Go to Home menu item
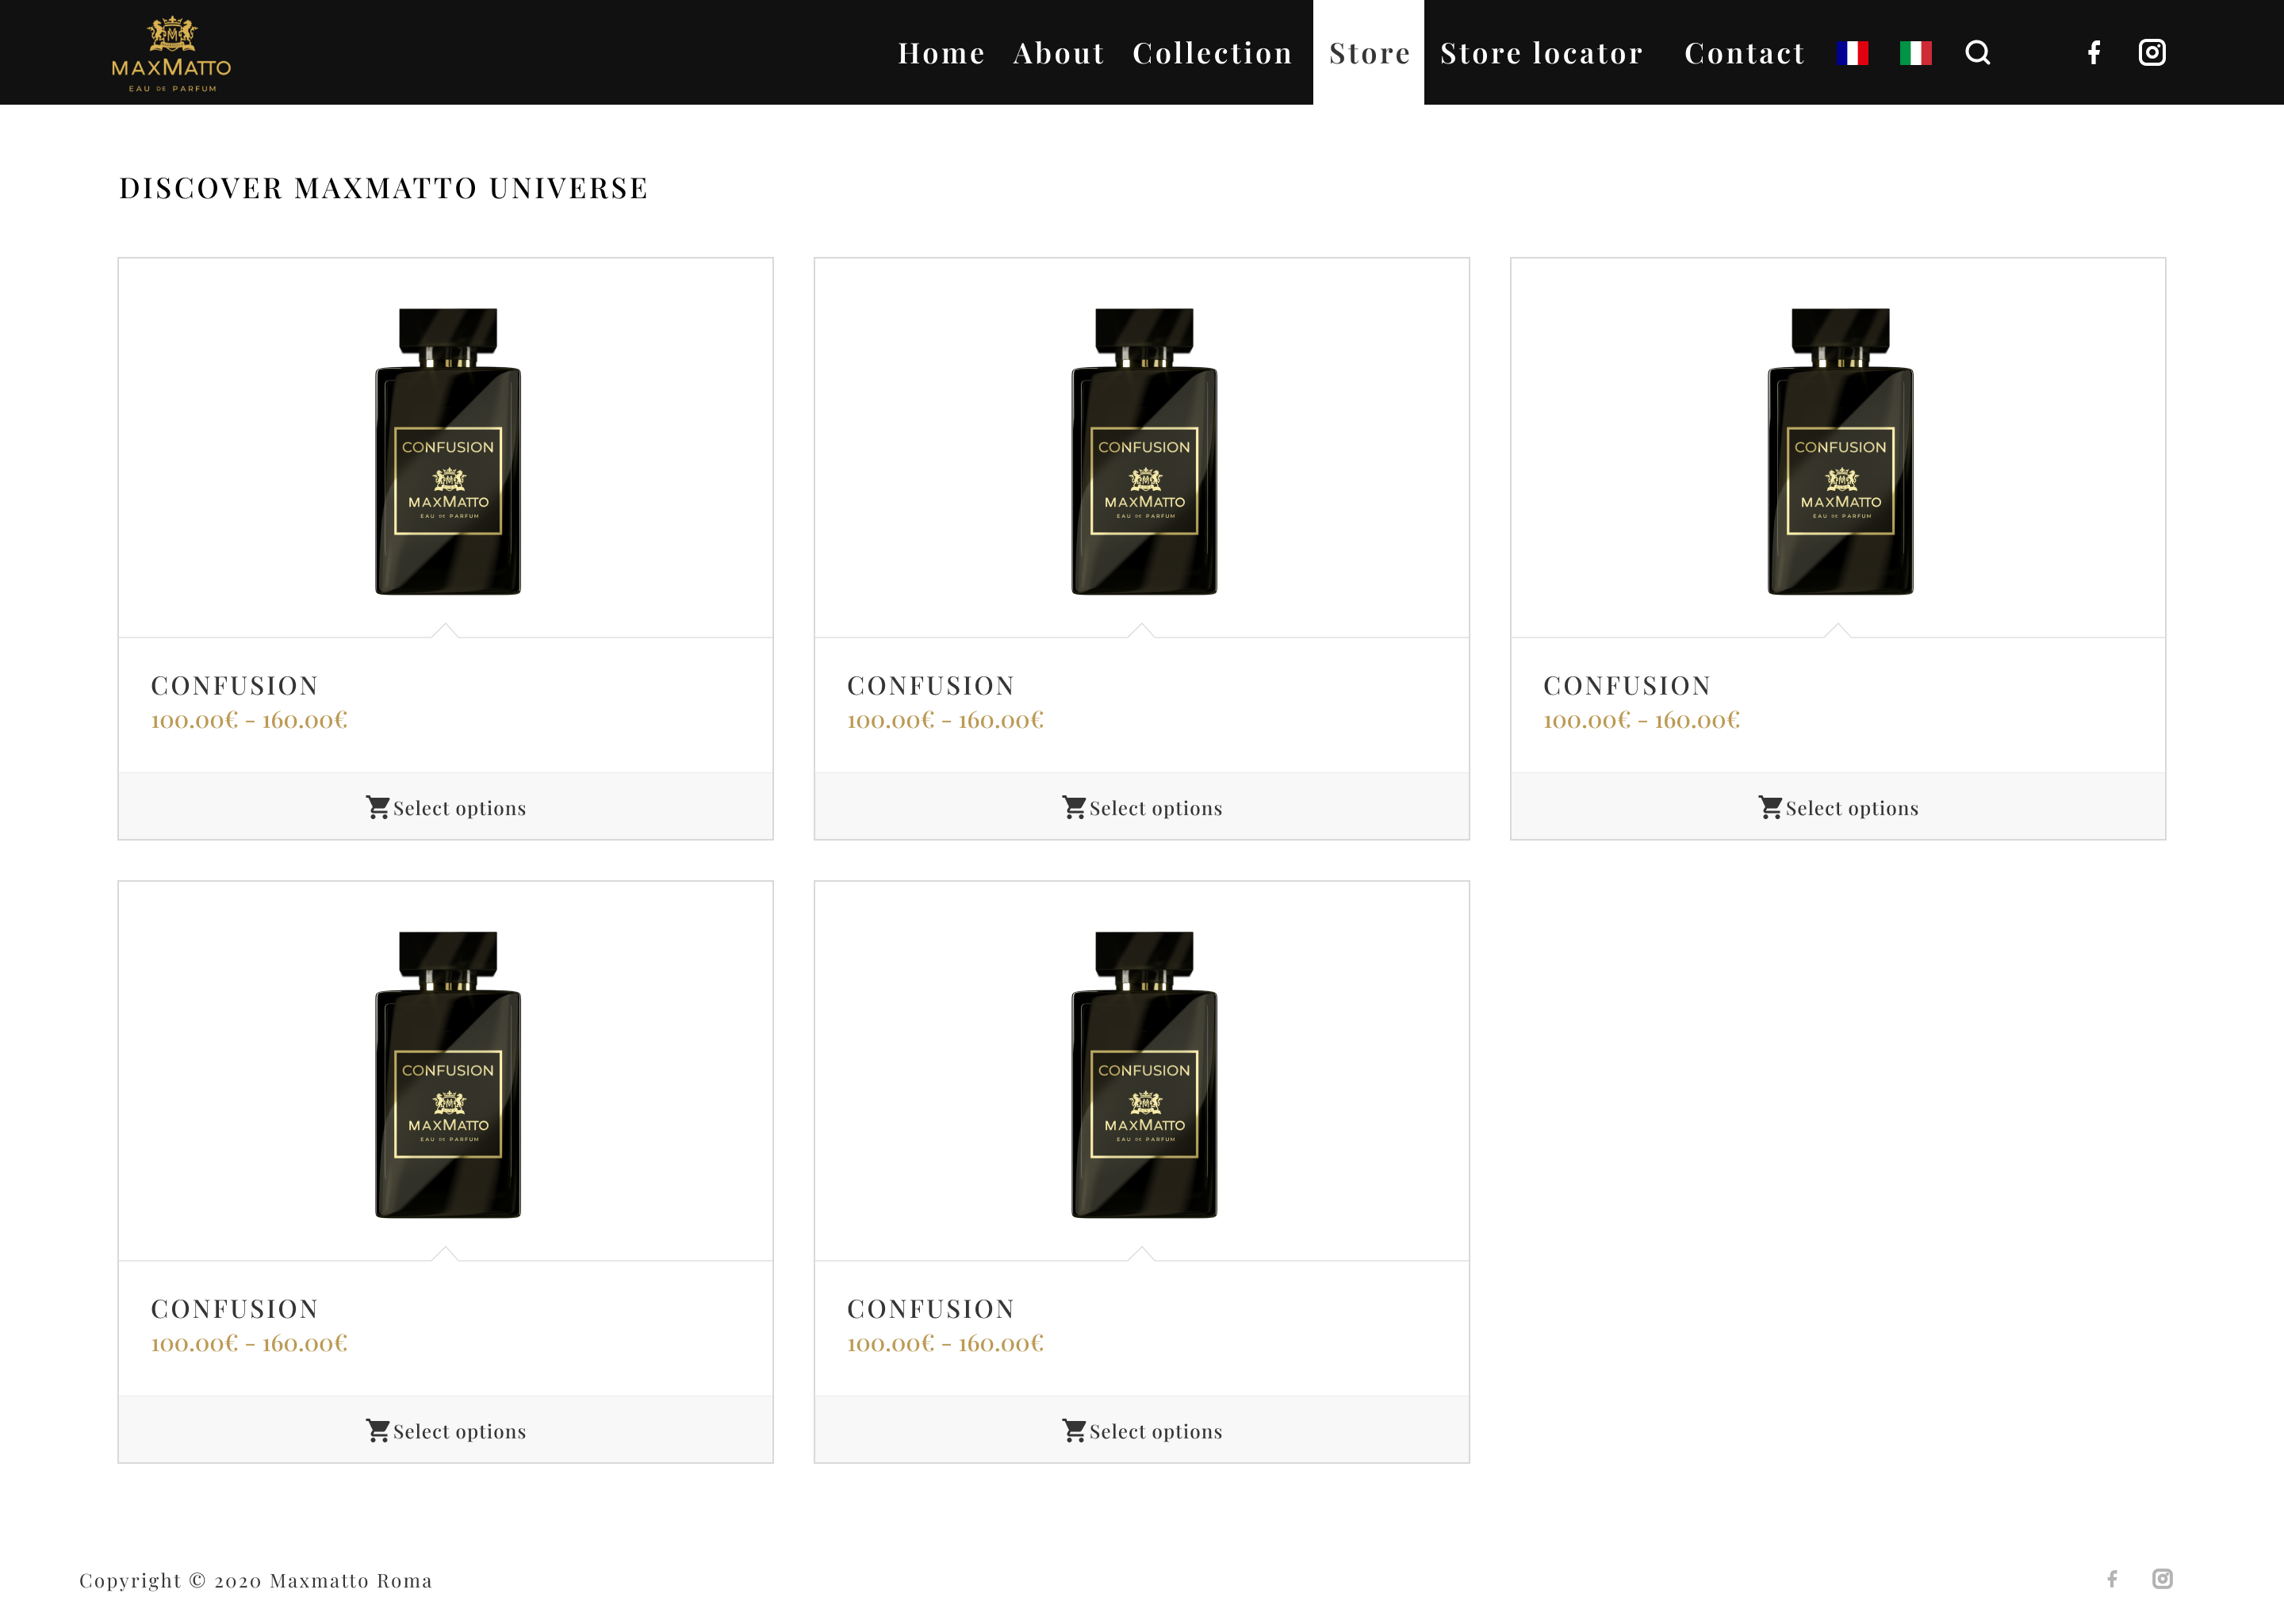 click(941, 53)
